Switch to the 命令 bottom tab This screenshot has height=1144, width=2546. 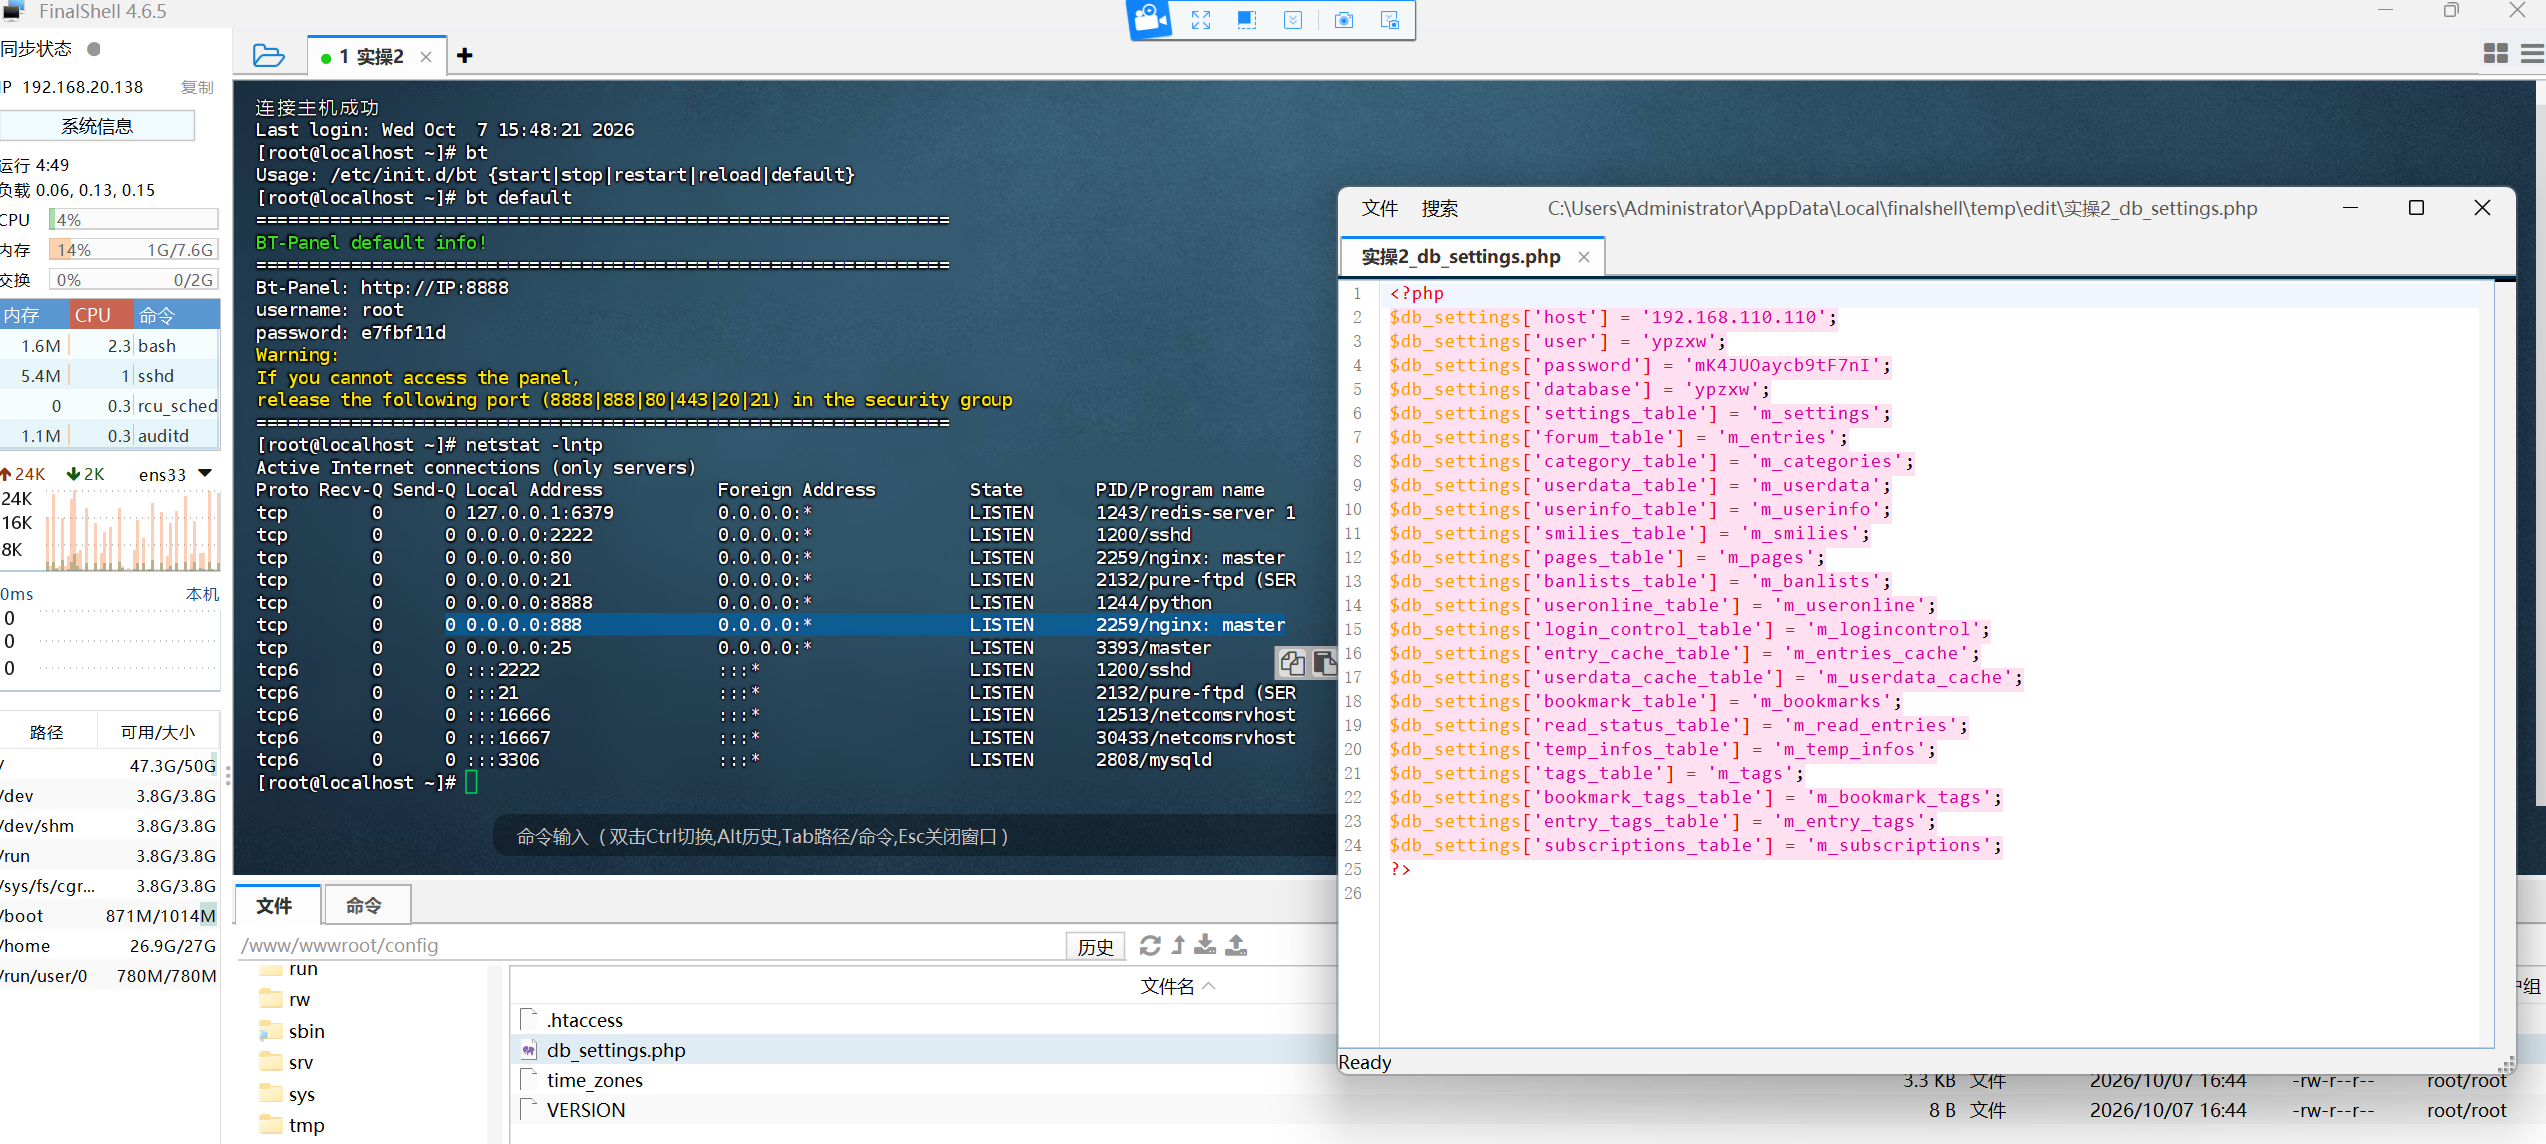tap(365, 906)
